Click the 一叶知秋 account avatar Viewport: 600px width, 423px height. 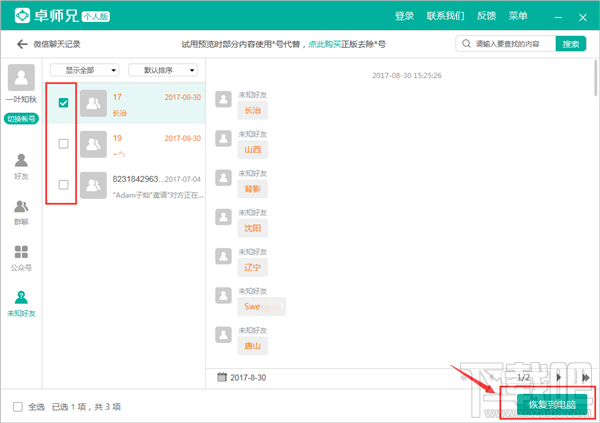coord(21,77)
